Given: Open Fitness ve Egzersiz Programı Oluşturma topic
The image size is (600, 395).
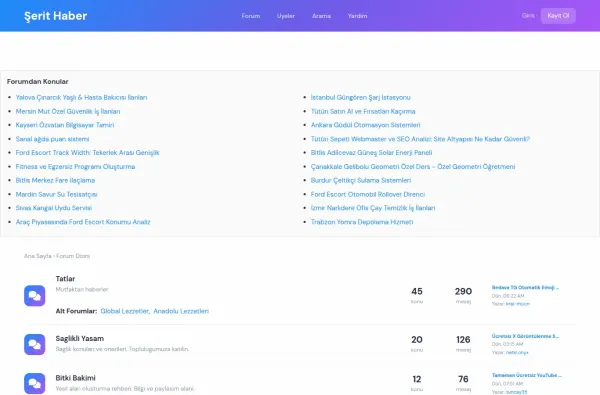Looking at the screenshot, I should [x=75, y=166].
